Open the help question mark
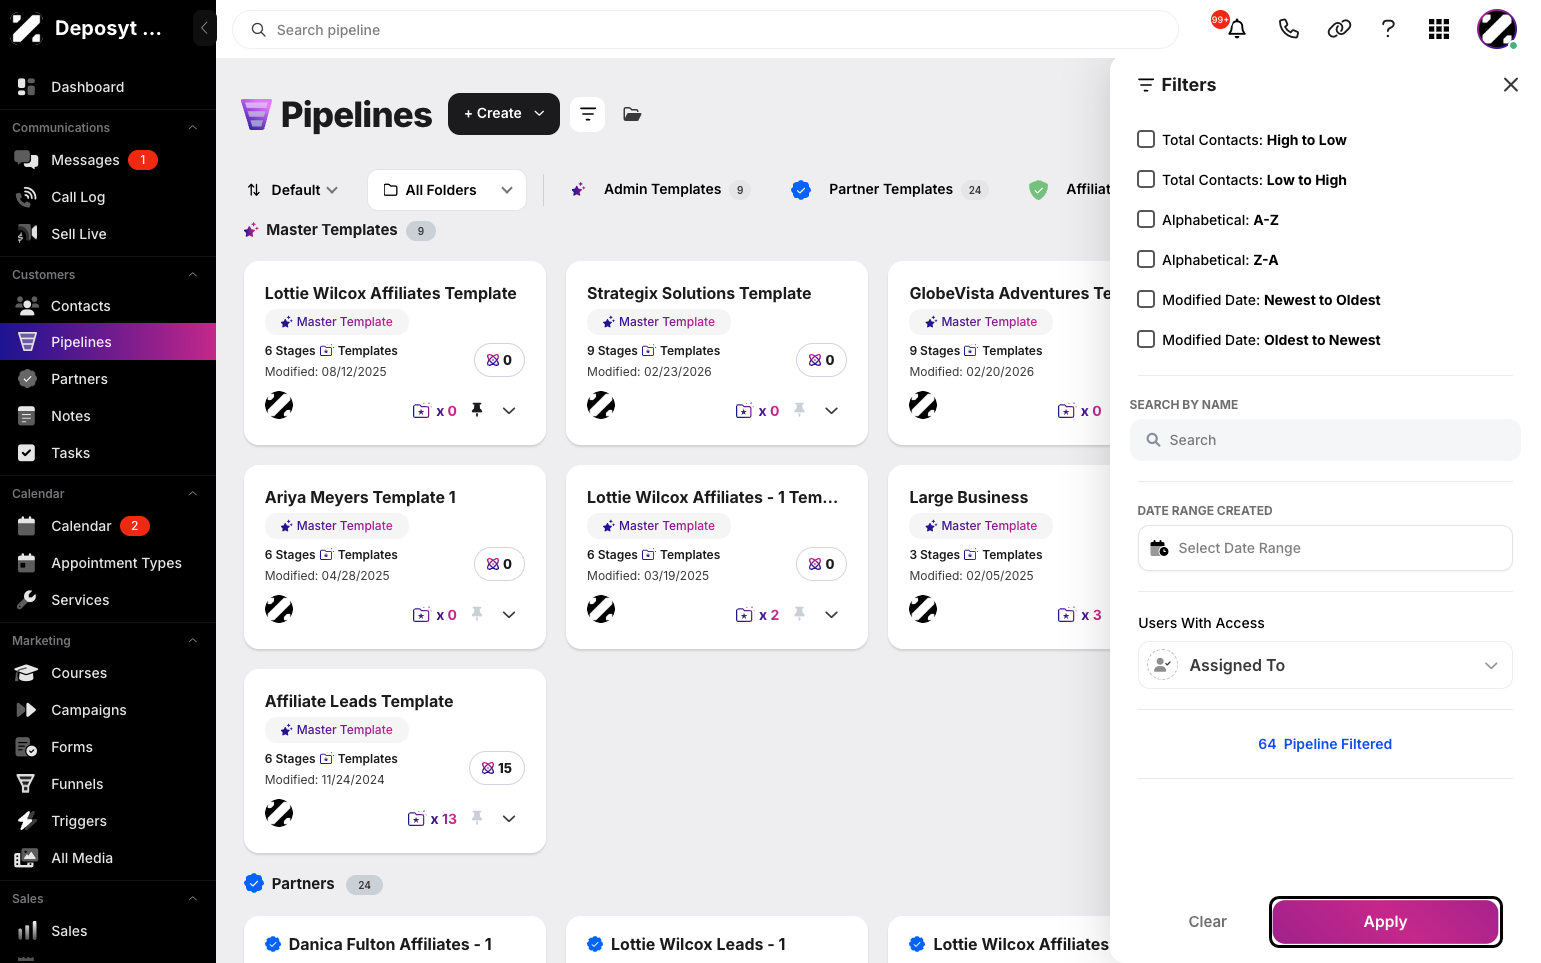 pyautogui.click(x=1388, y=29)
